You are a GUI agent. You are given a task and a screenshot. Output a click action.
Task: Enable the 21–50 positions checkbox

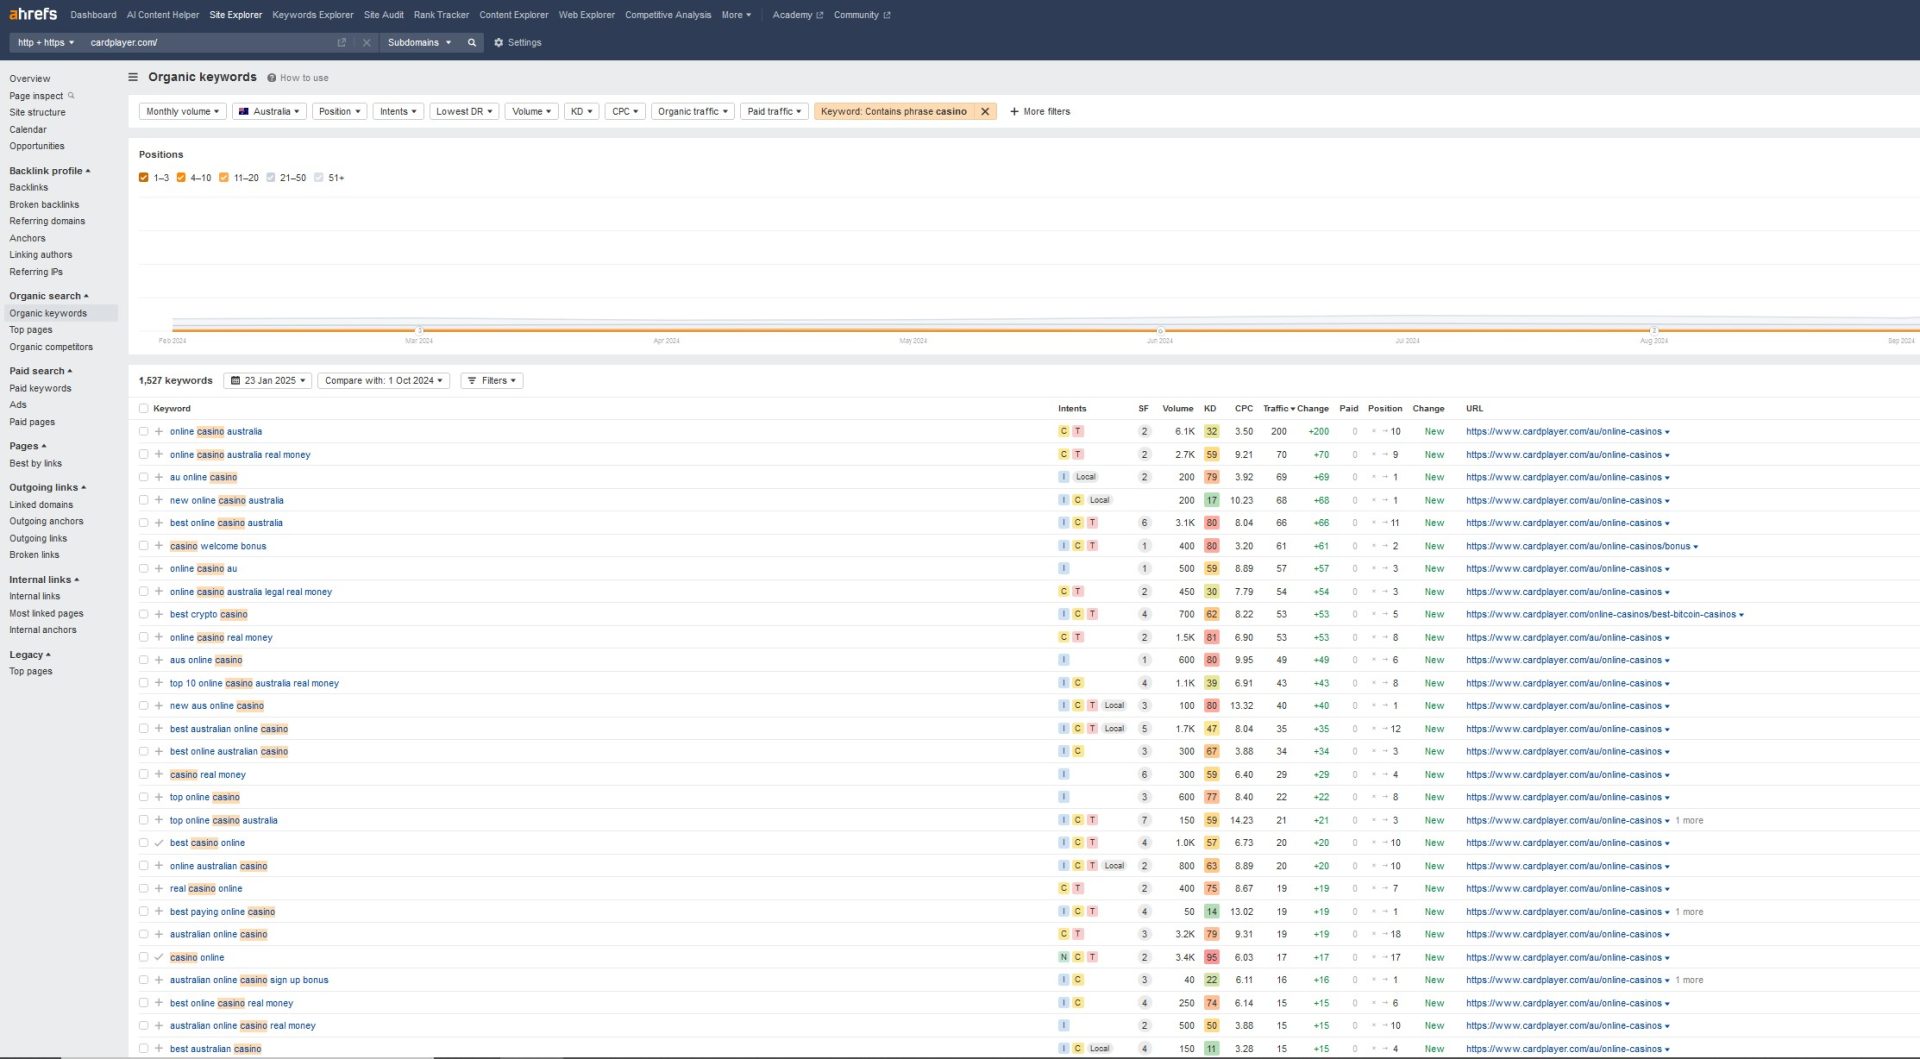(271, 178)
